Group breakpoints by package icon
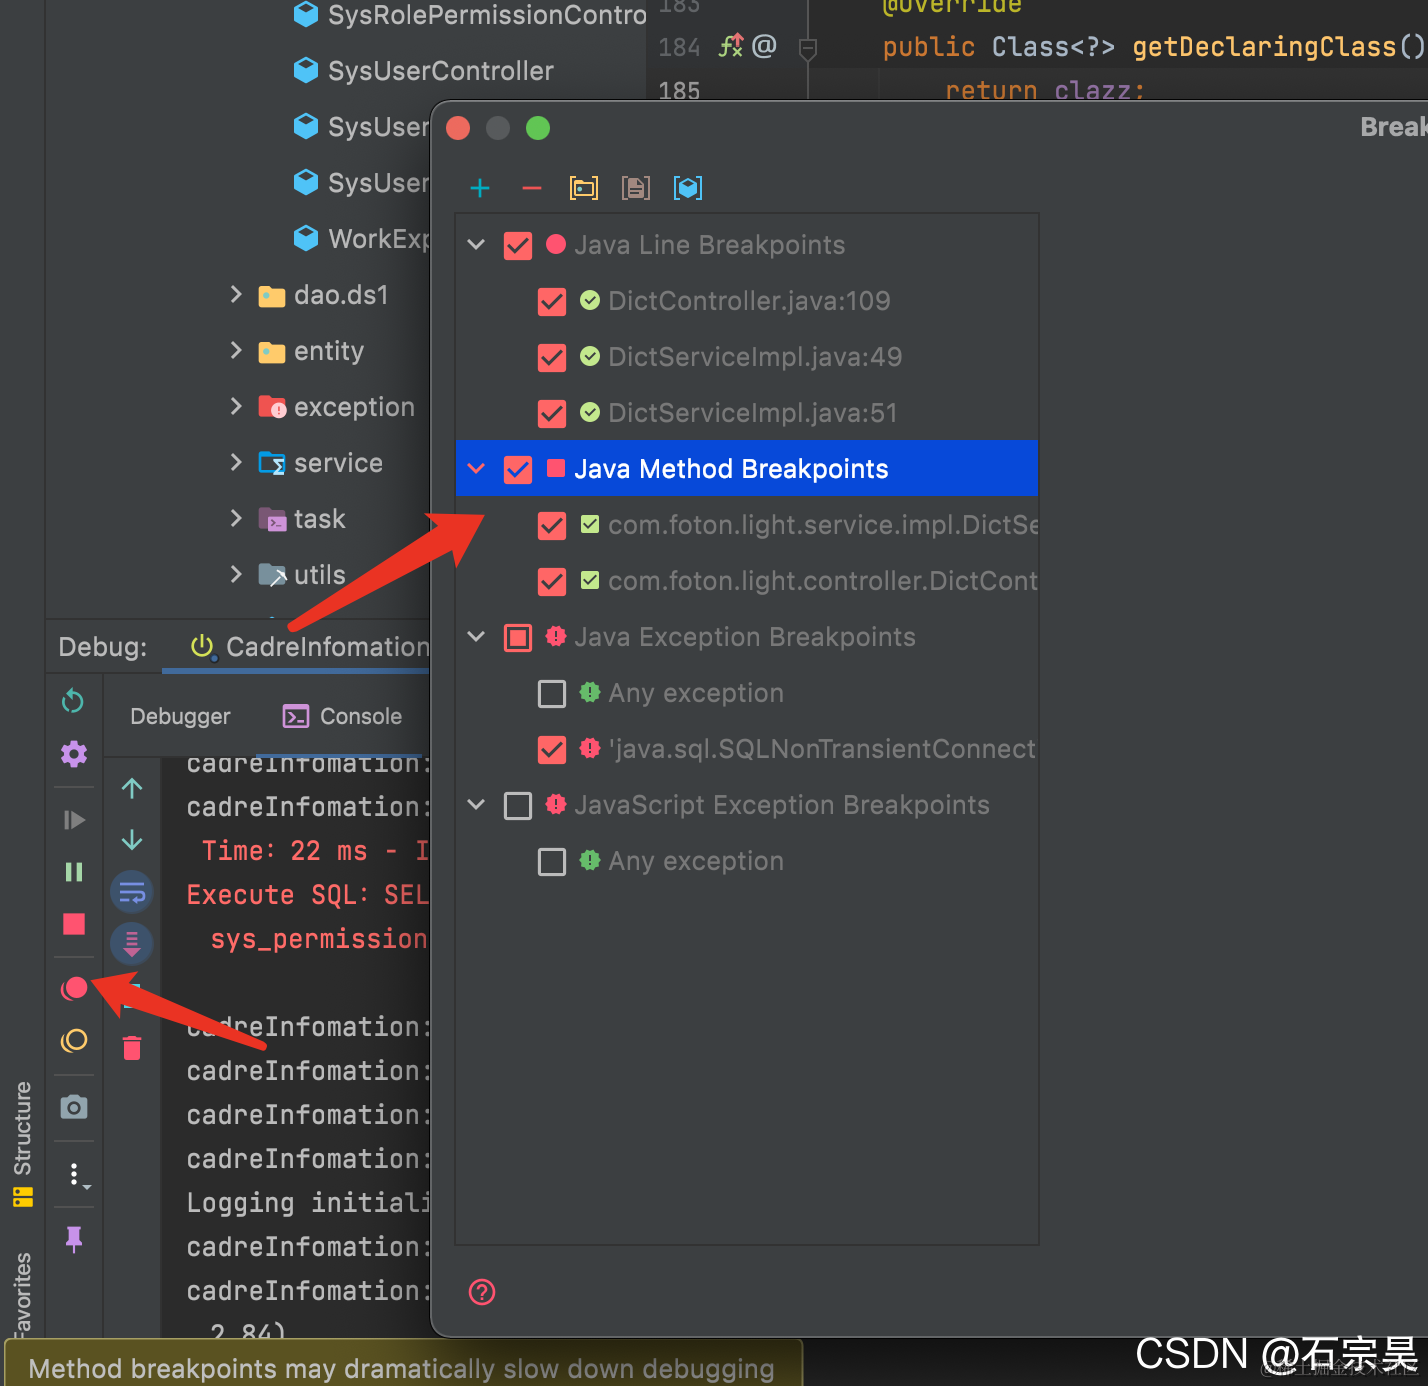Screen dimensions: 1428x1386 coord(584,188)
